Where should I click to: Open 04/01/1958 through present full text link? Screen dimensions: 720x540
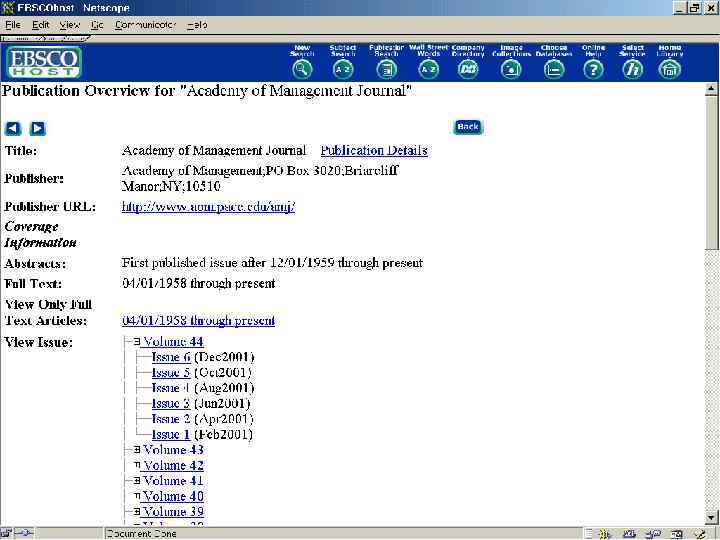pyautogui.click(x=198, y=321)
